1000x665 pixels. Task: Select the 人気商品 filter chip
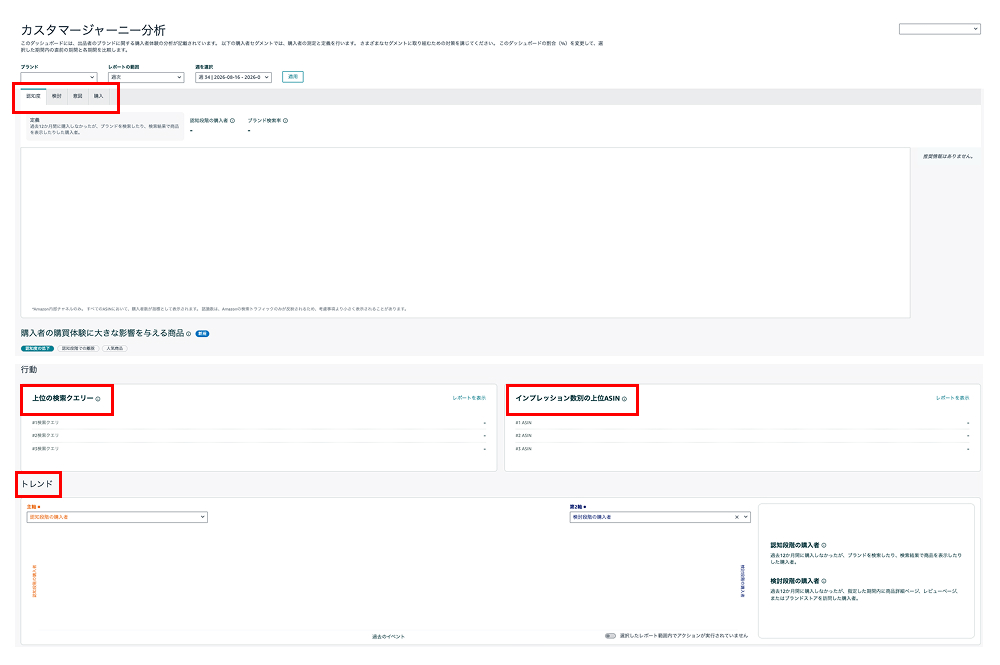115,349
